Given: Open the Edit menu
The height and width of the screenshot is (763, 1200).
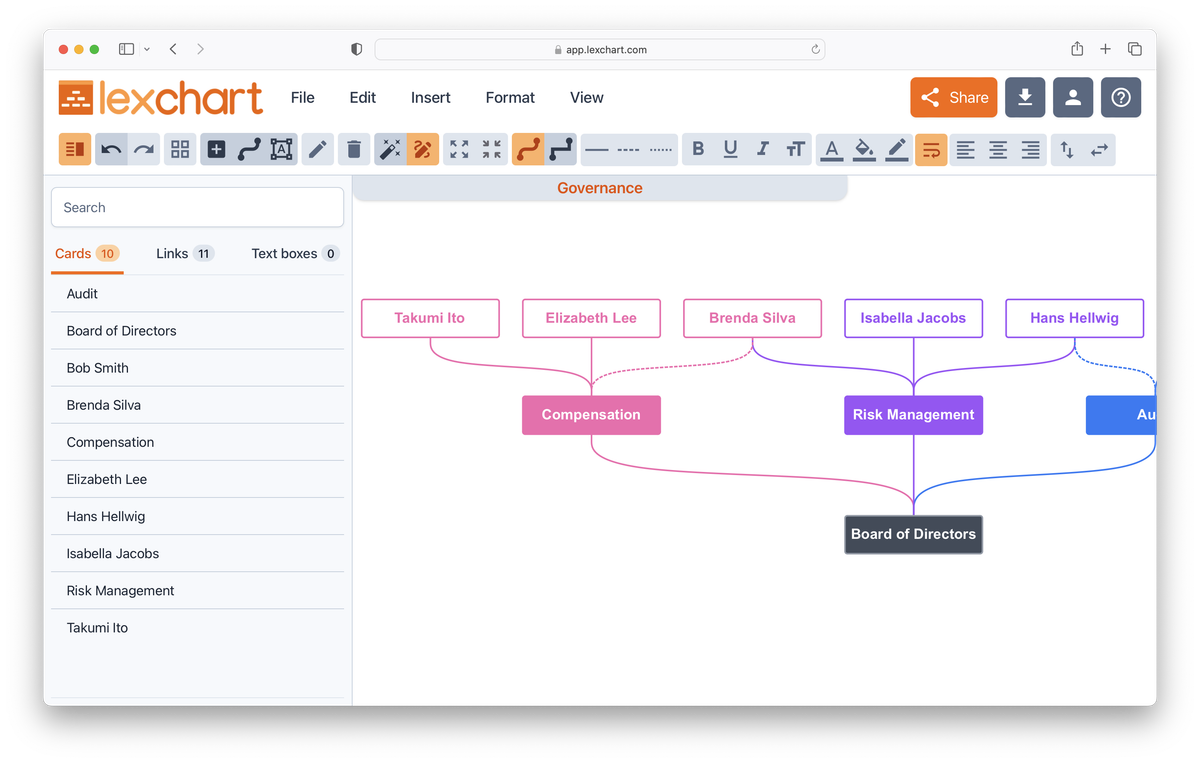Looking at the screenshot, I should [363, 97].
